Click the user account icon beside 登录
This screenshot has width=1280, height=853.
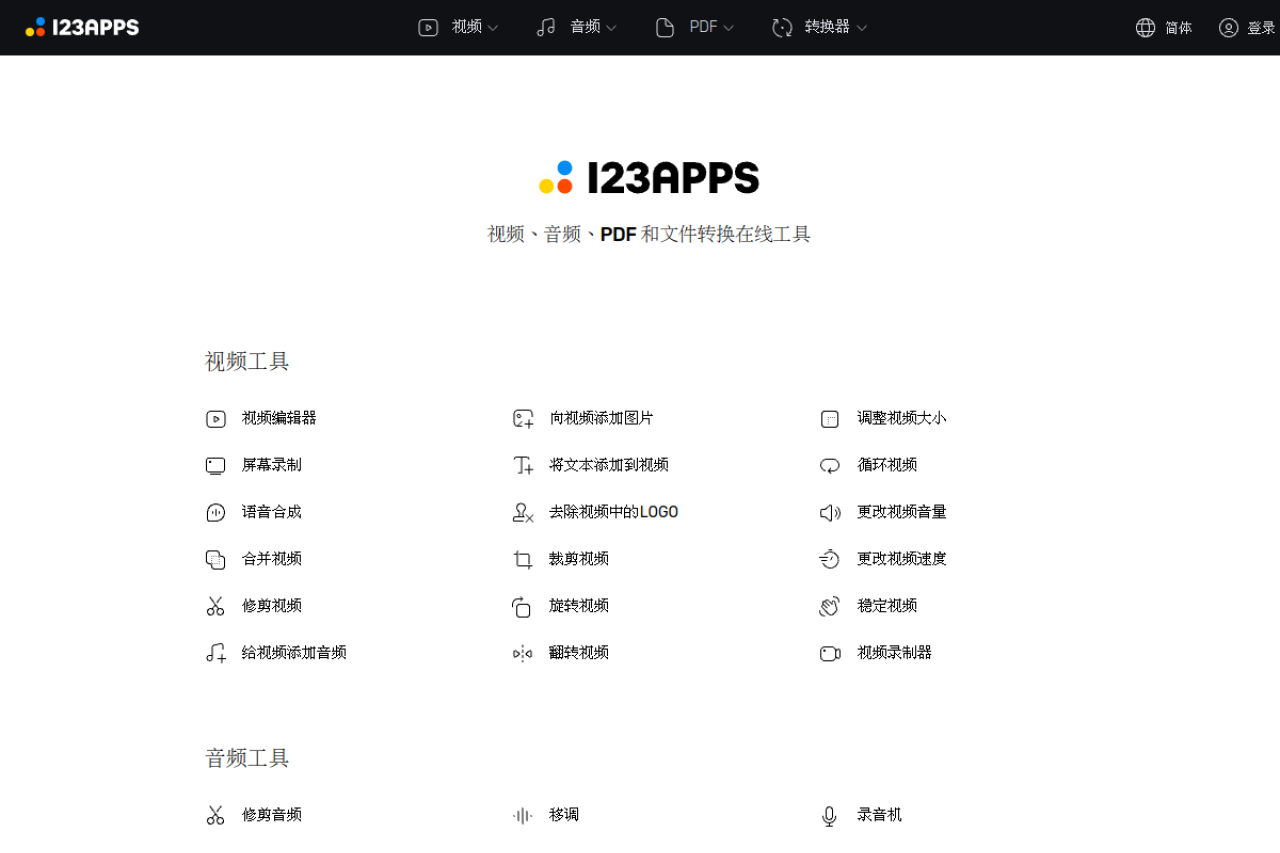1229,28
